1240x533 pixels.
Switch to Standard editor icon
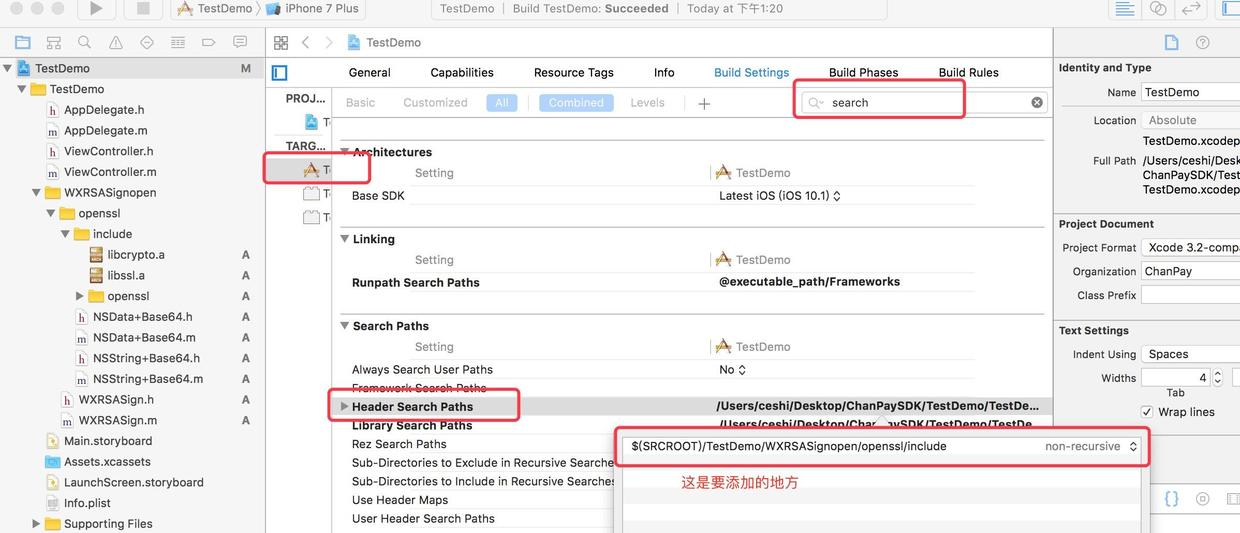1124,8
